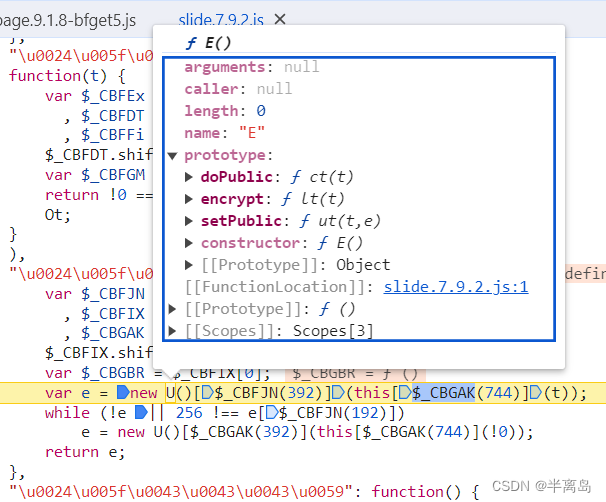This screenshot has width=606, height=502.
Task: Click the highlighted $_CBGAK token in code
Action: click(443, 393)
